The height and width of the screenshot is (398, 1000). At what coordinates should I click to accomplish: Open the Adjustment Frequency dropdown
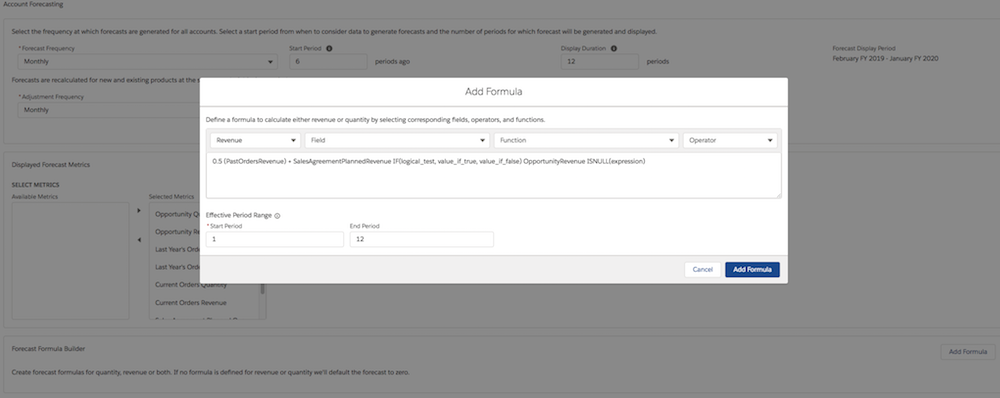tap(108, 110)
